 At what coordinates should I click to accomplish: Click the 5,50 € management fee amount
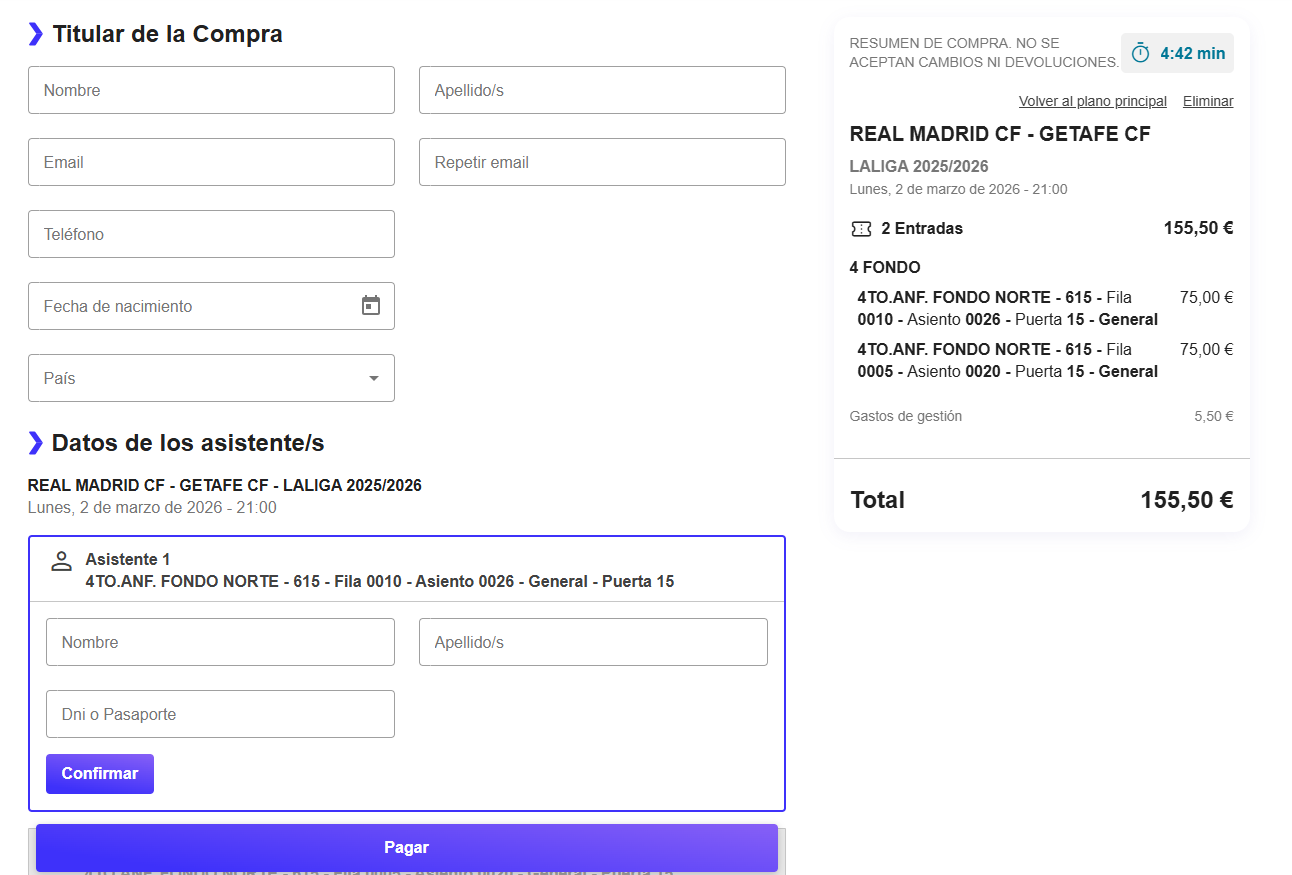(x=1214, y=416)
